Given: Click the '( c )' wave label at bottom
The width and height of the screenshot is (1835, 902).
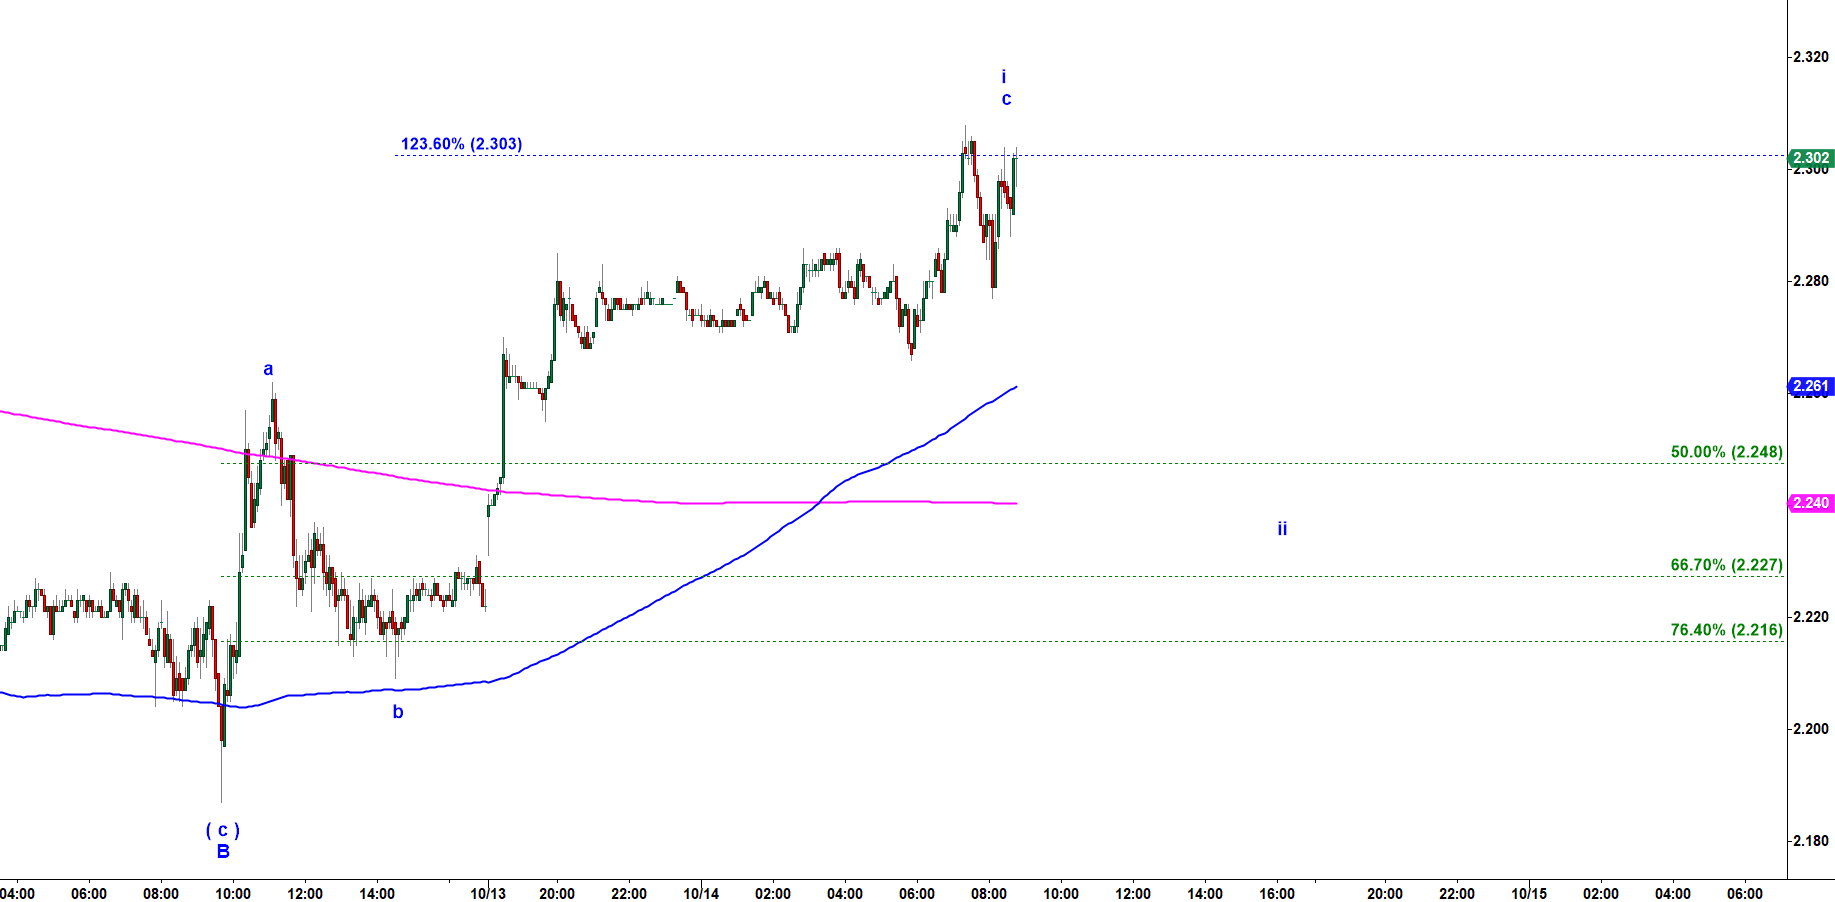Looking at the screenshot, I should point(223,830).
